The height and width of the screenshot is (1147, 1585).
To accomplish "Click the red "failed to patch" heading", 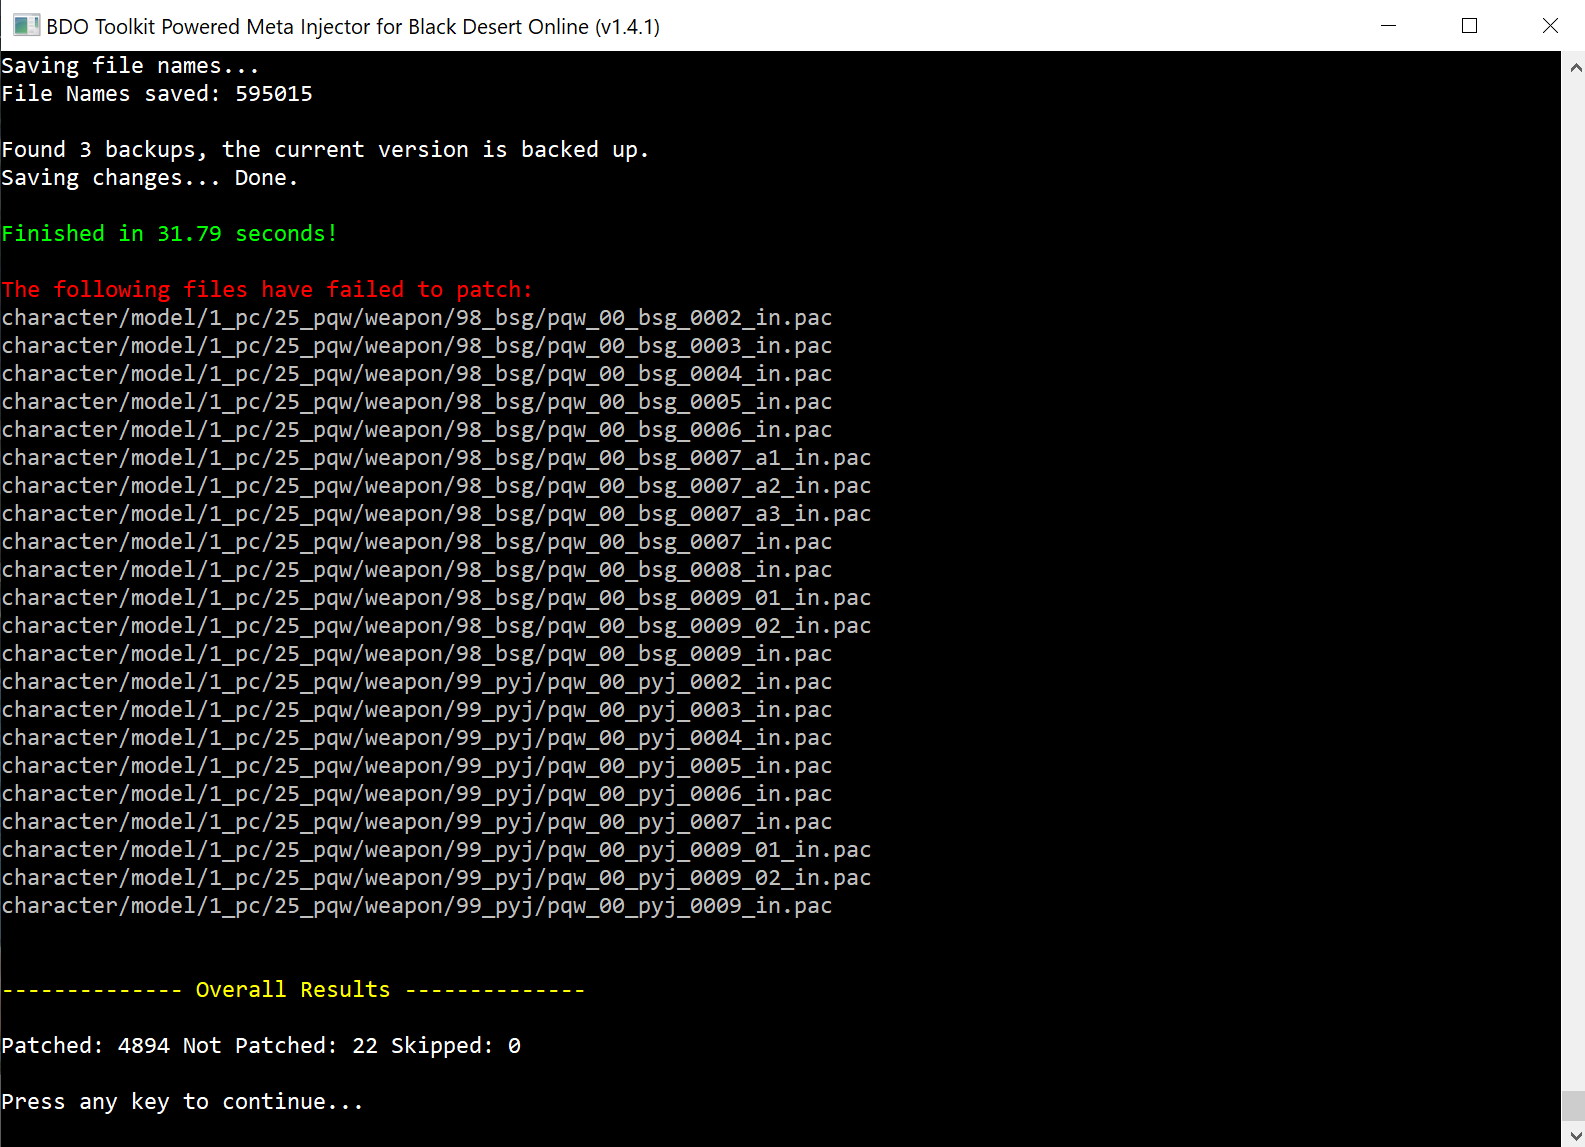I will pos(267,290).
